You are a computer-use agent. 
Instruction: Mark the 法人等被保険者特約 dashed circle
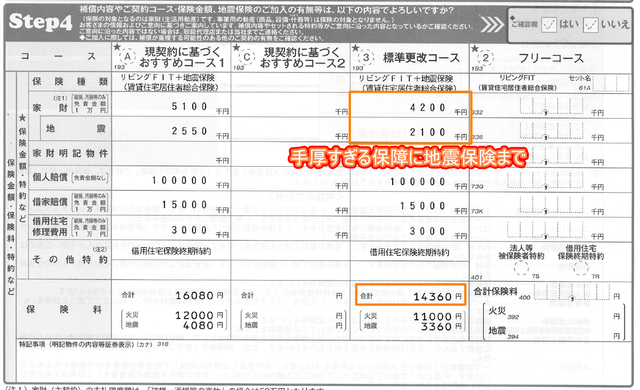521,268
